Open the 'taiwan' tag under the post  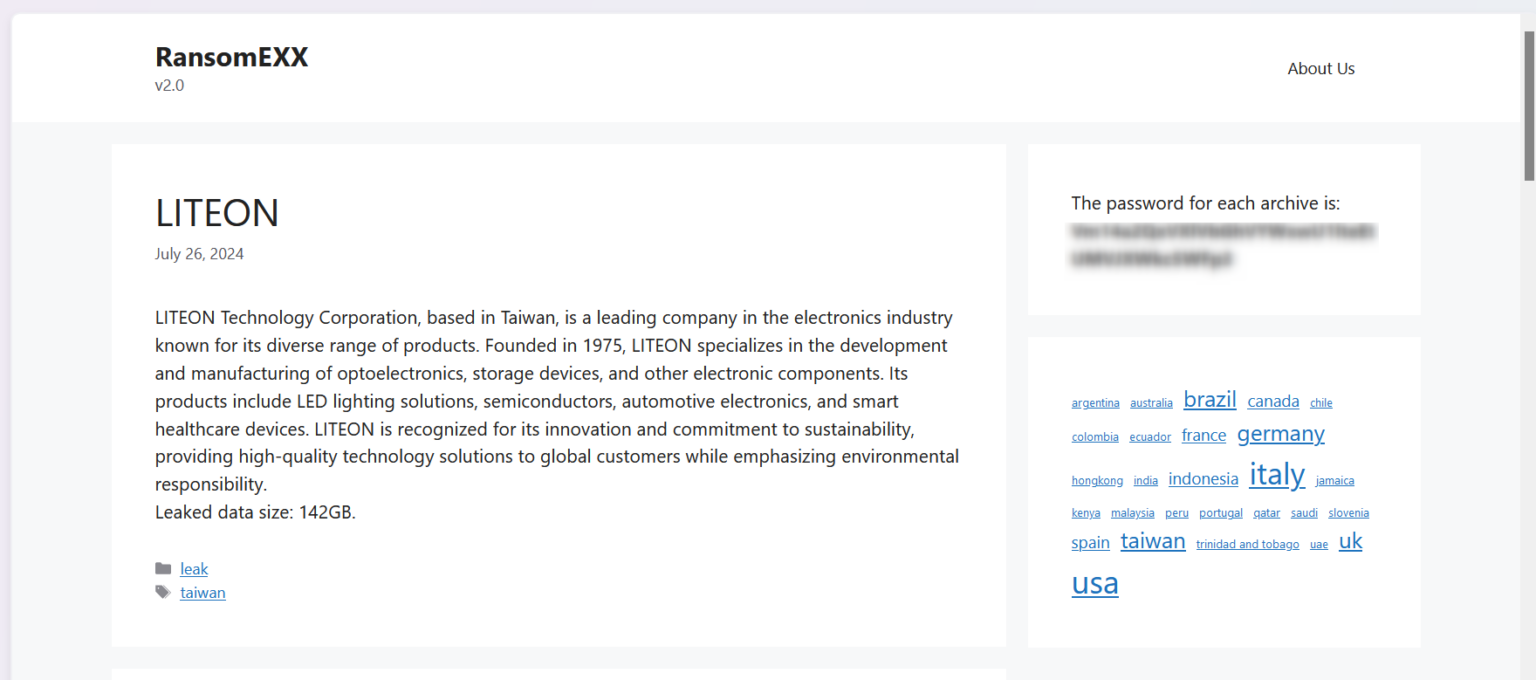(203, 592)
